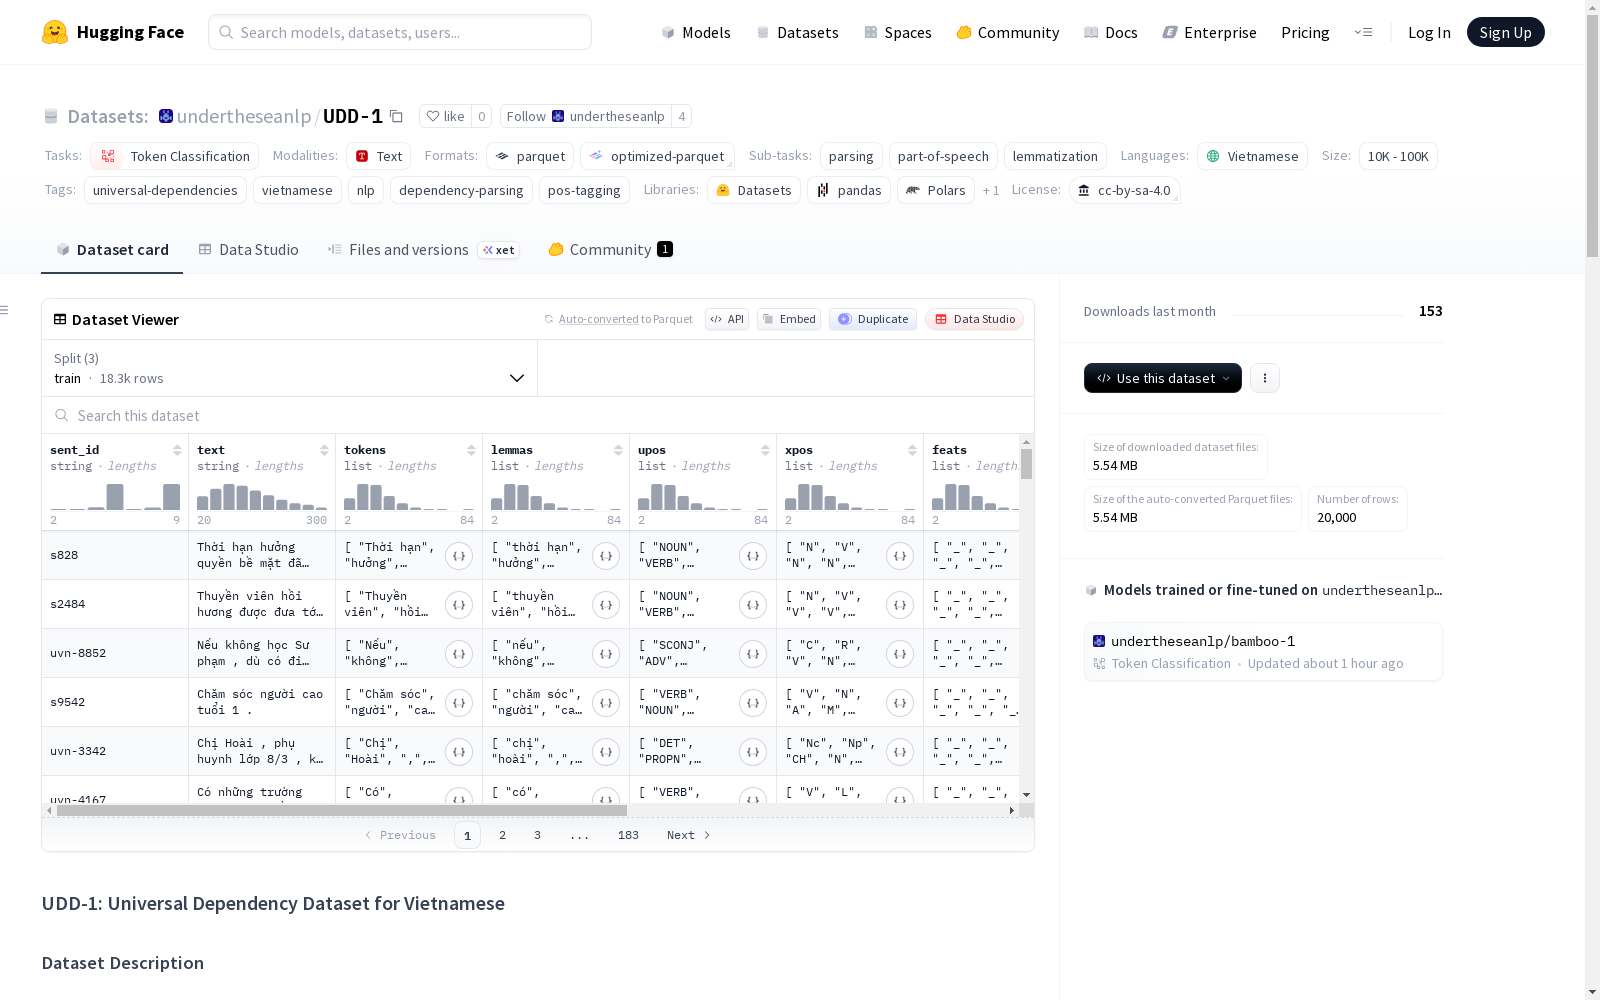Open the Split train dropdown
The width and height of the screenshot is (1600, 1000).
289,368
